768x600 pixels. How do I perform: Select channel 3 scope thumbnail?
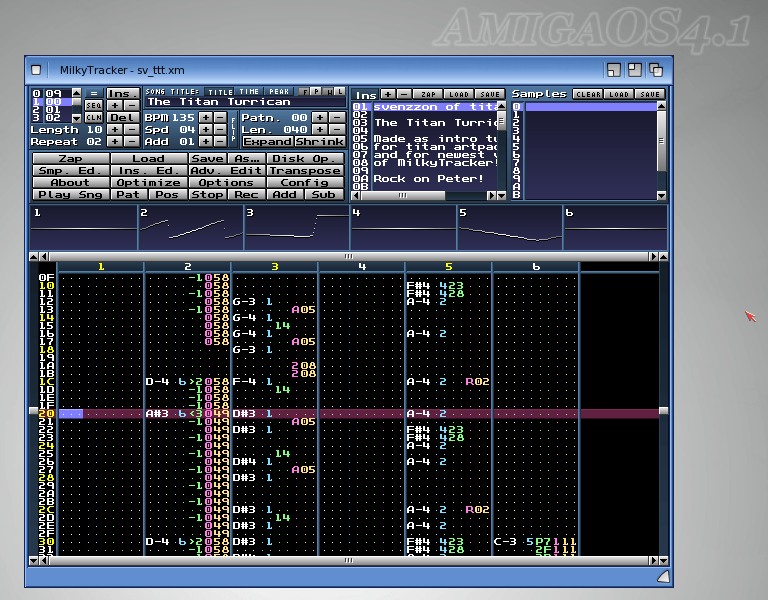pyautogui.click(x=296, y=229)
